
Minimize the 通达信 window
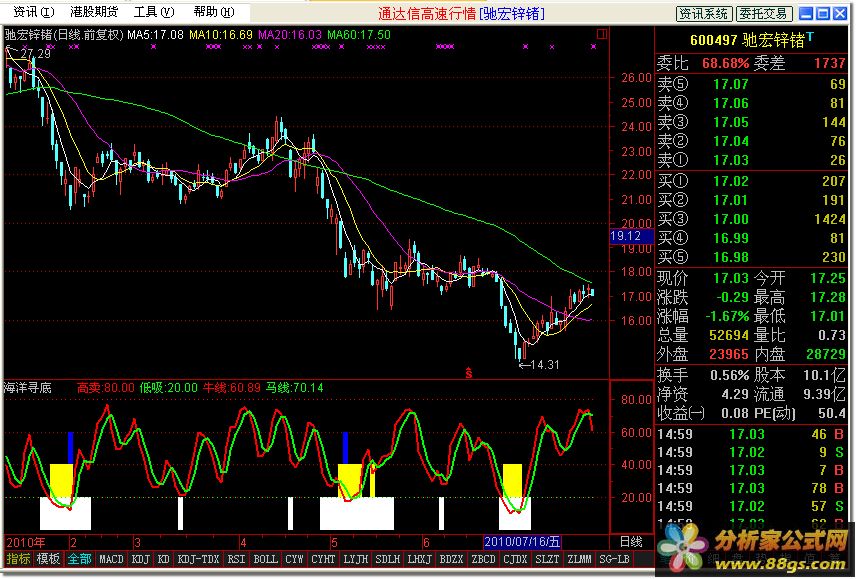pyautogui.click(x=806, y=13)
